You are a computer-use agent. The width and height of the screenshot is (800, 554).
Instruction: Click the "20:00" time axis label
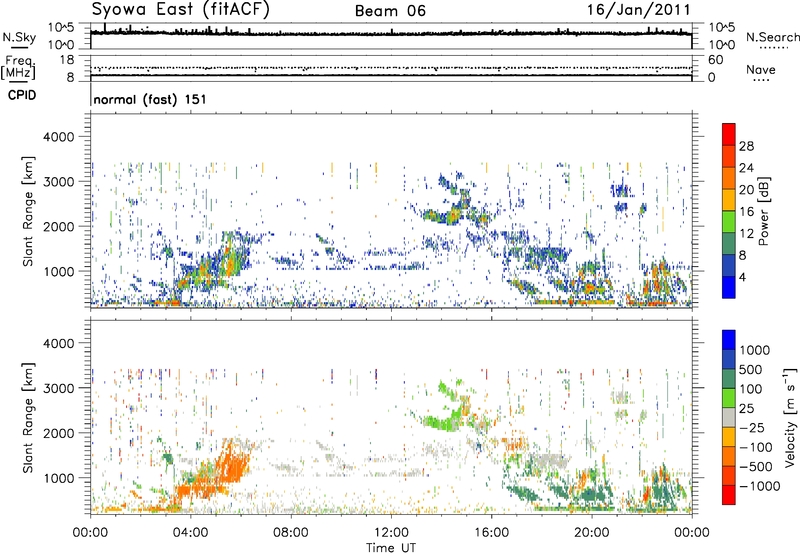[591, 533]
